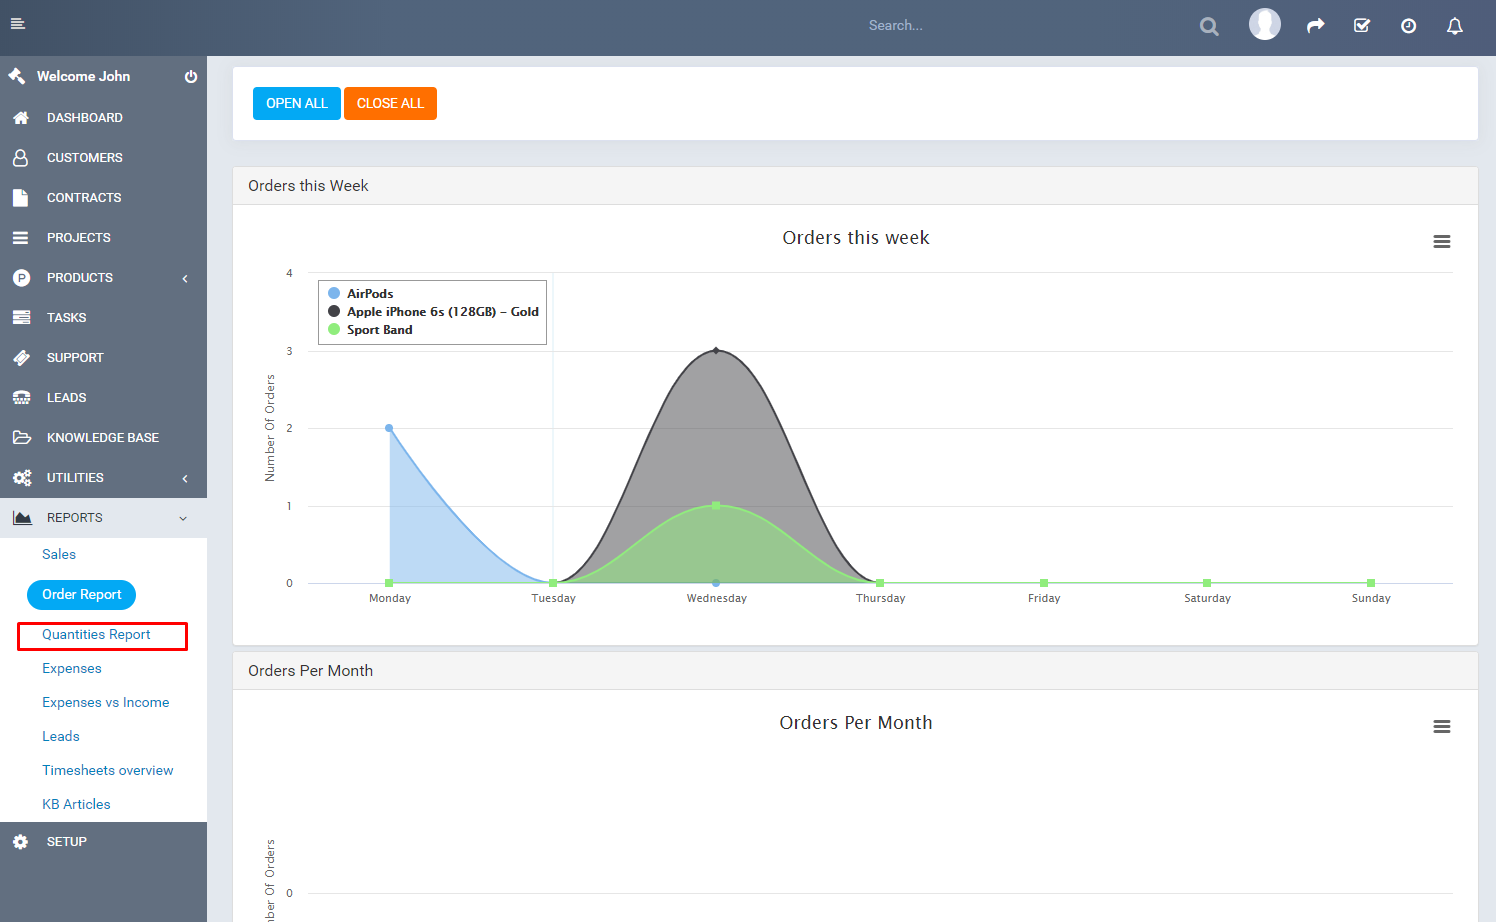Click the Welcome John profile text
The width and height of the screenshot is (1496, 922).
(x=83, y=77)
